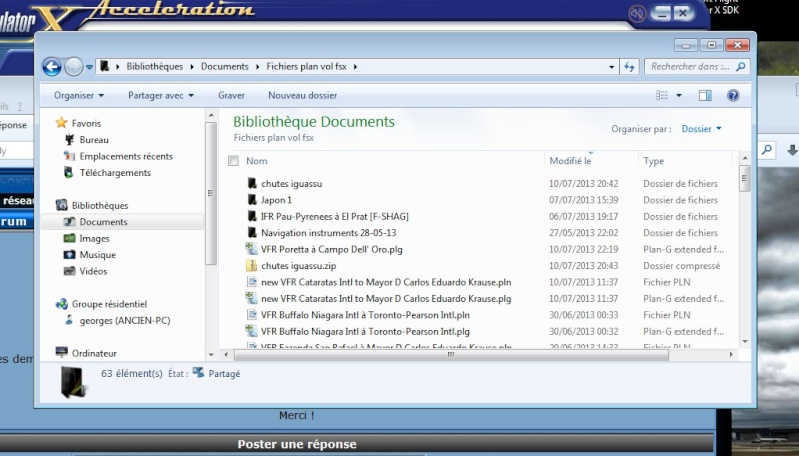Click horizontal scrollbar left arrow

(x=227, y=355)
